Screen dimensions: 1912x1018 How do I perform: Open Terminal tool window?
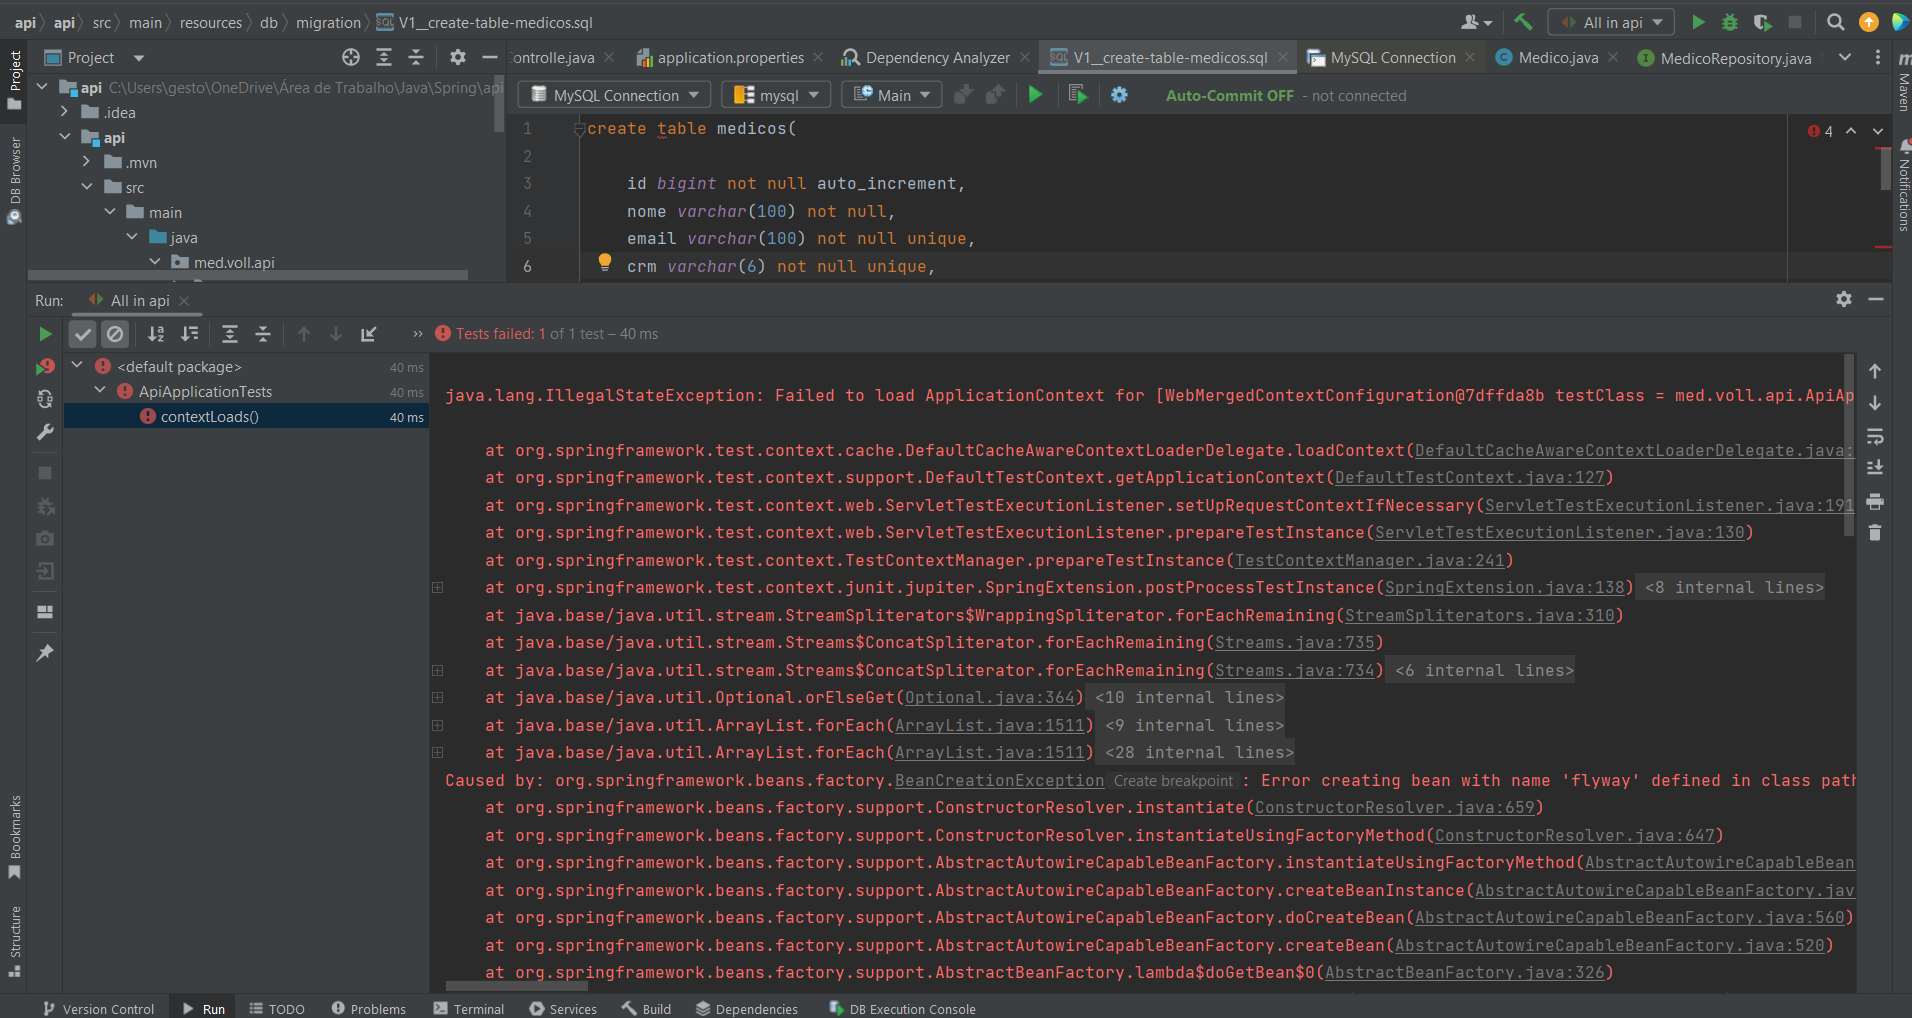tap(469, 1008)
